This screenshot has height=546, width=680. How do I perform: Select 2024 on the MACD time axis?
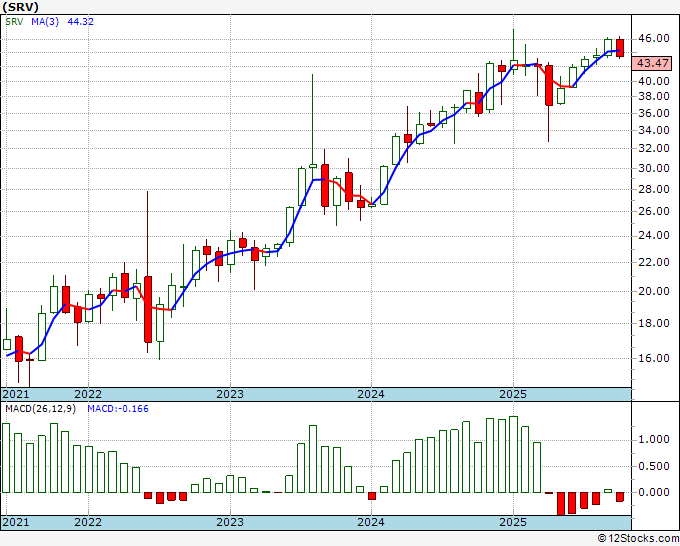coord(371,522)
